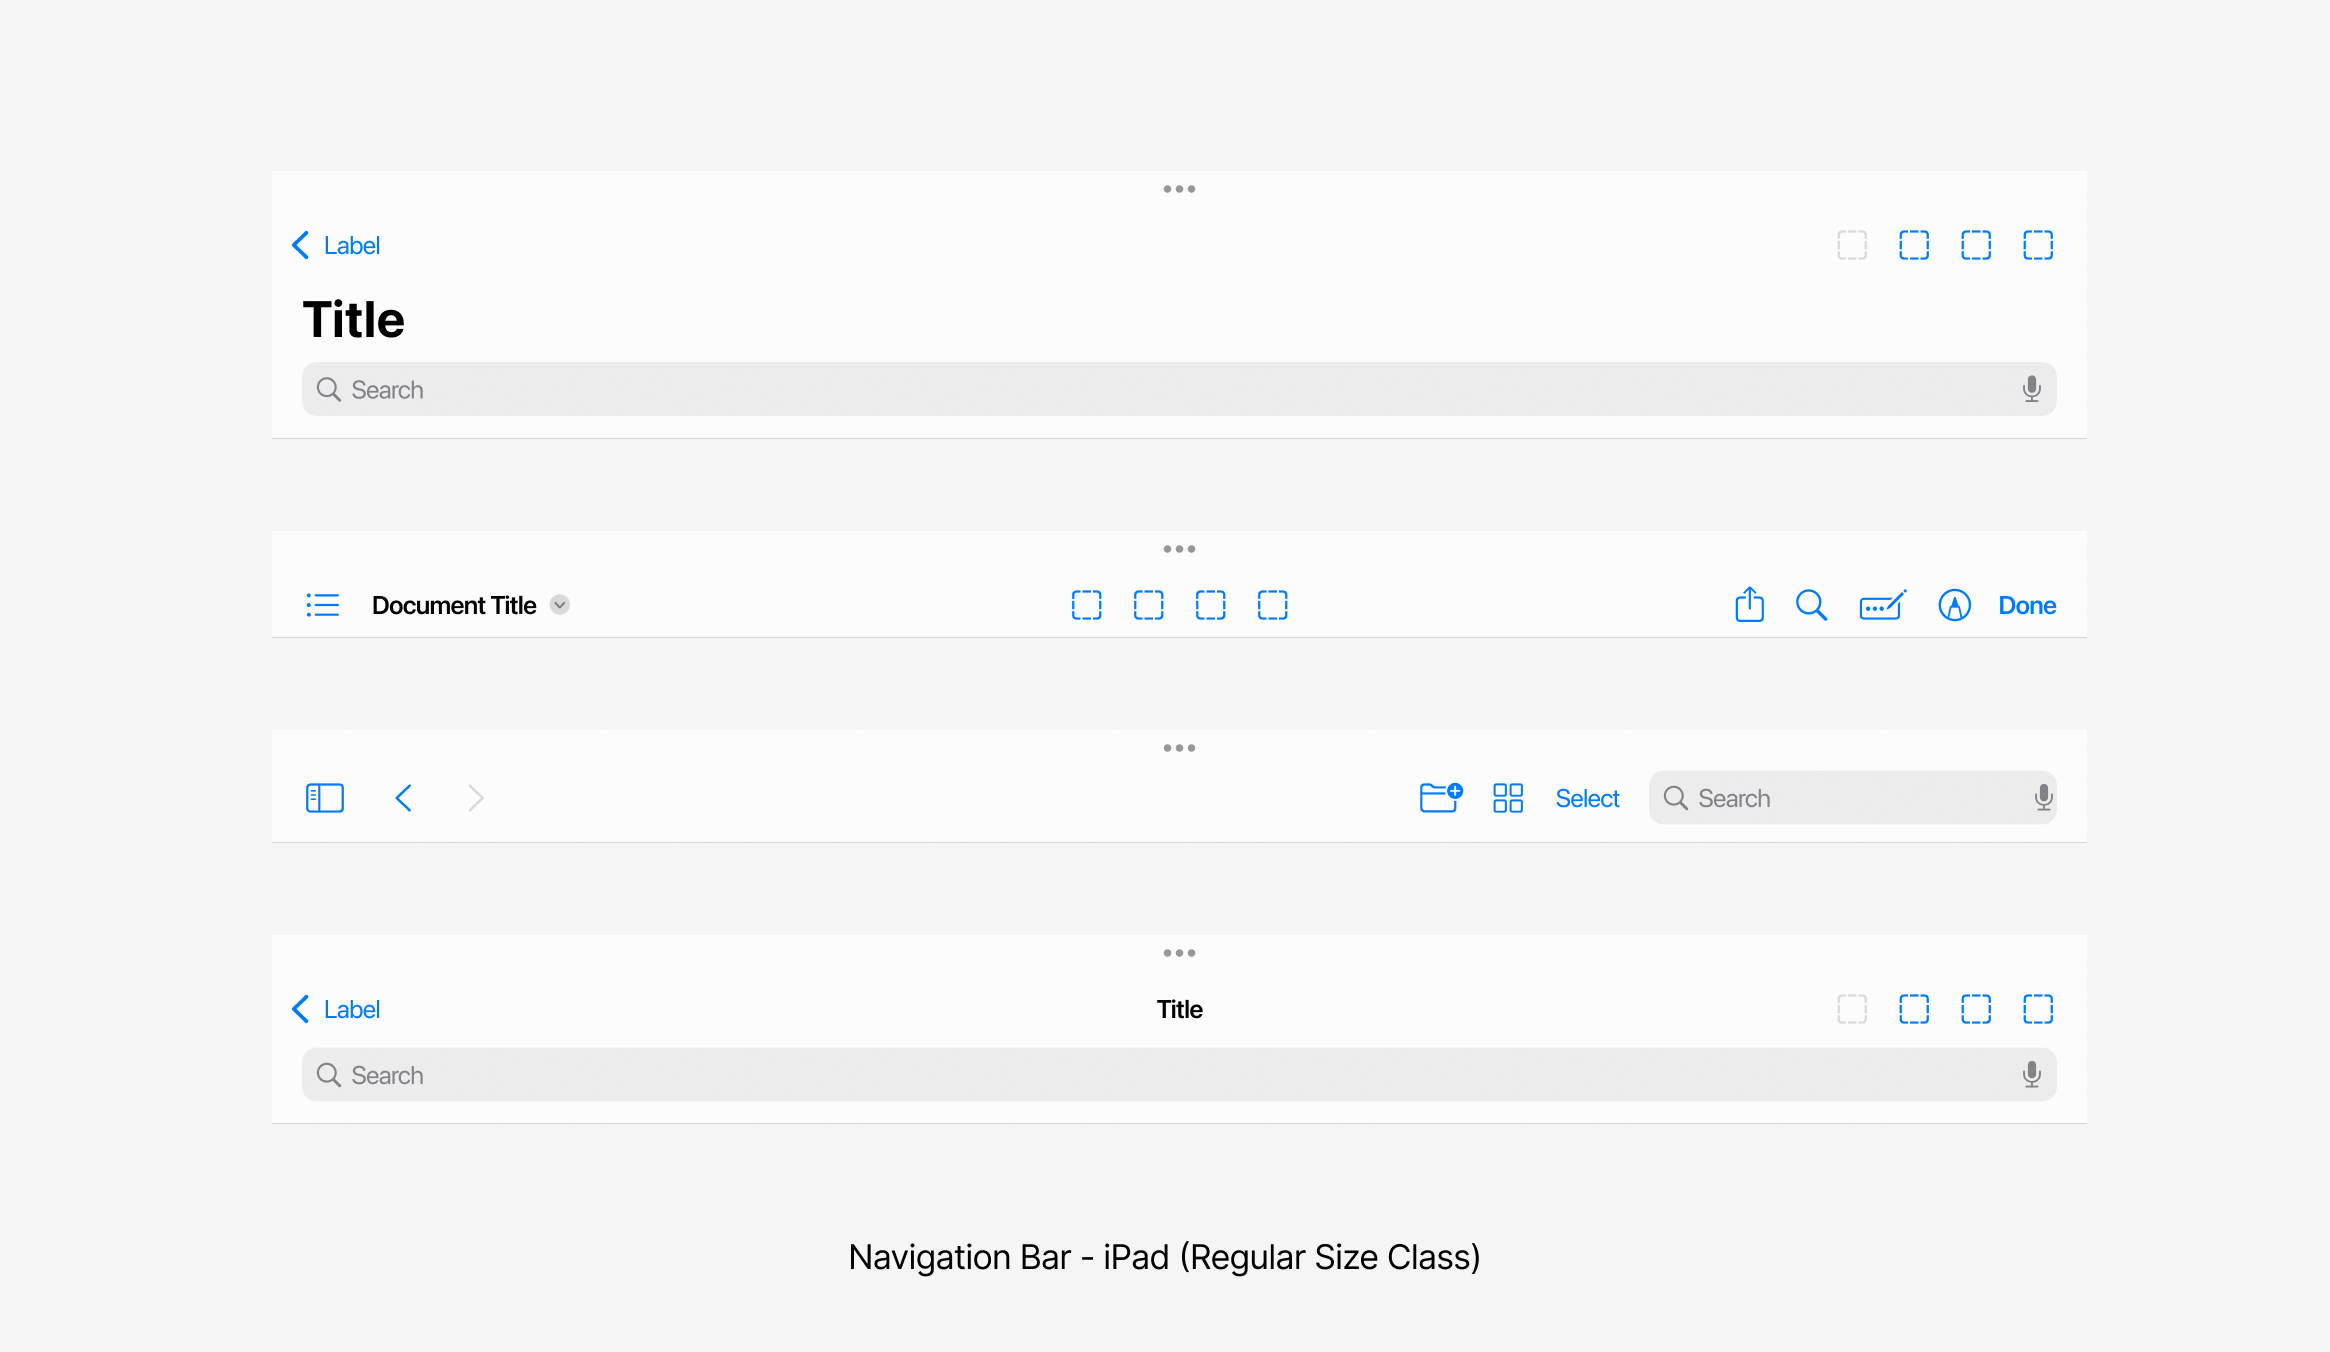Tap the markup pen circle icon
The width and height of the screenshot is (2330, 1352).
[1954, 605]
